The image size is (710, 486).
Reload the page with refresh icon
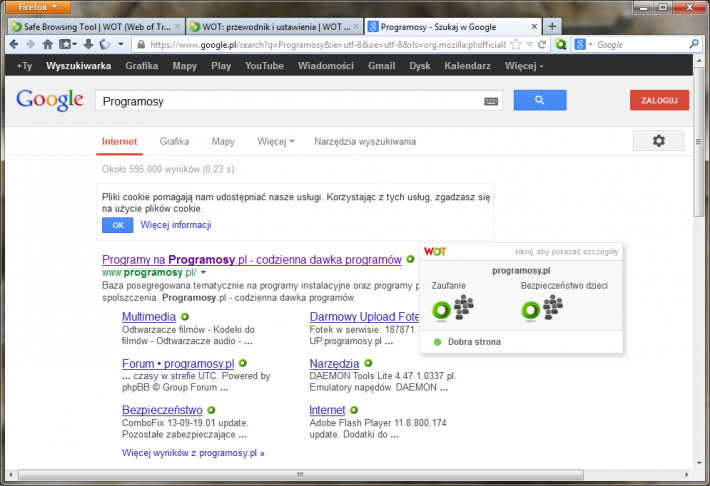pos(542,44)
